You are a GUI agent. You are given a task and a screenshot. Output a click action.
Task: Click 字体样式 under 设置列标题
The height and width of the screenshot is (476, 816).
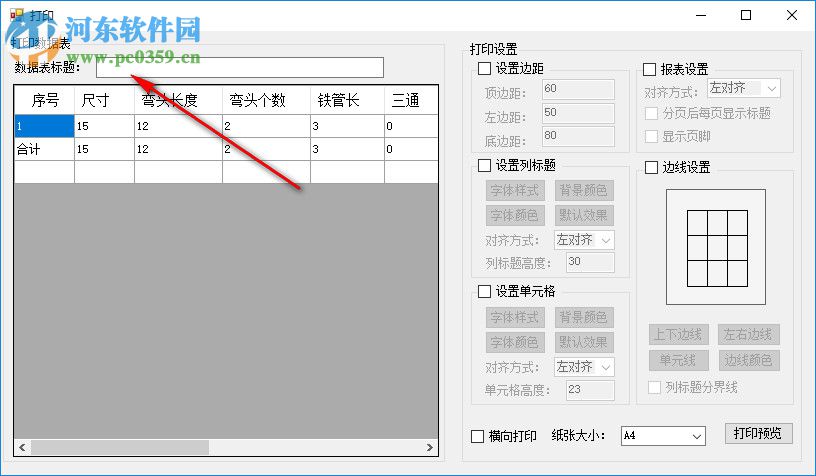515,190
